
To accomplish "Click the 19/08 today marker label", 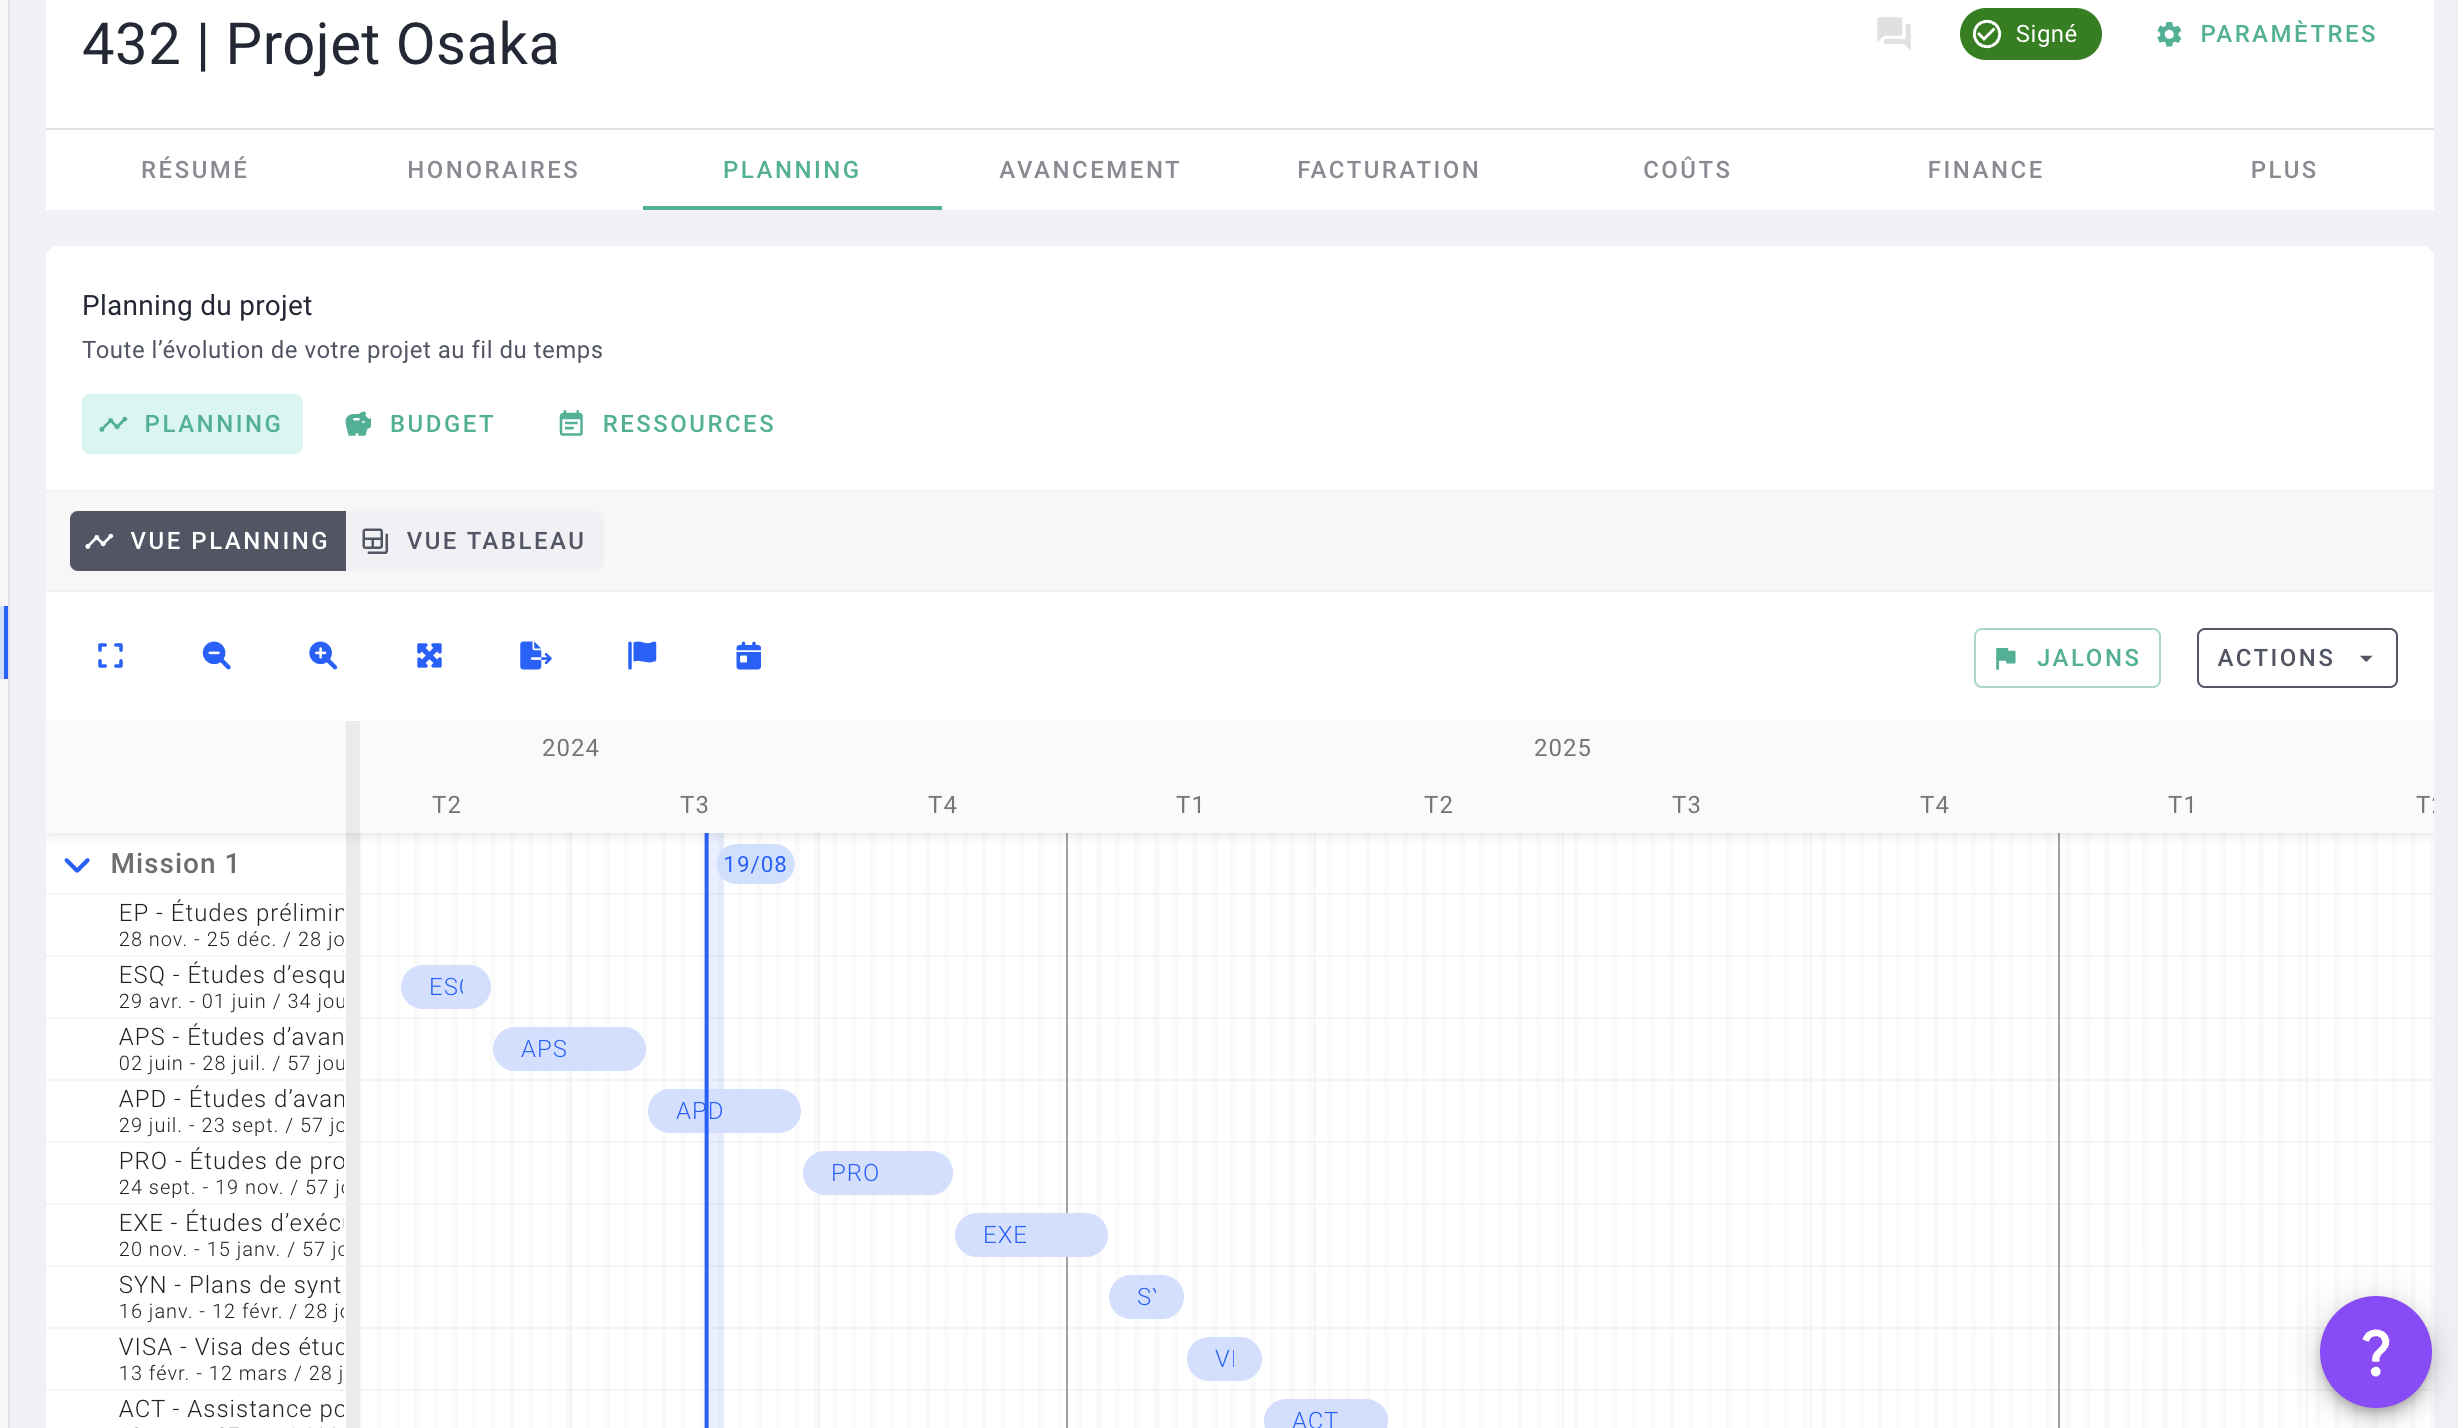I will (x=755, y=864).
